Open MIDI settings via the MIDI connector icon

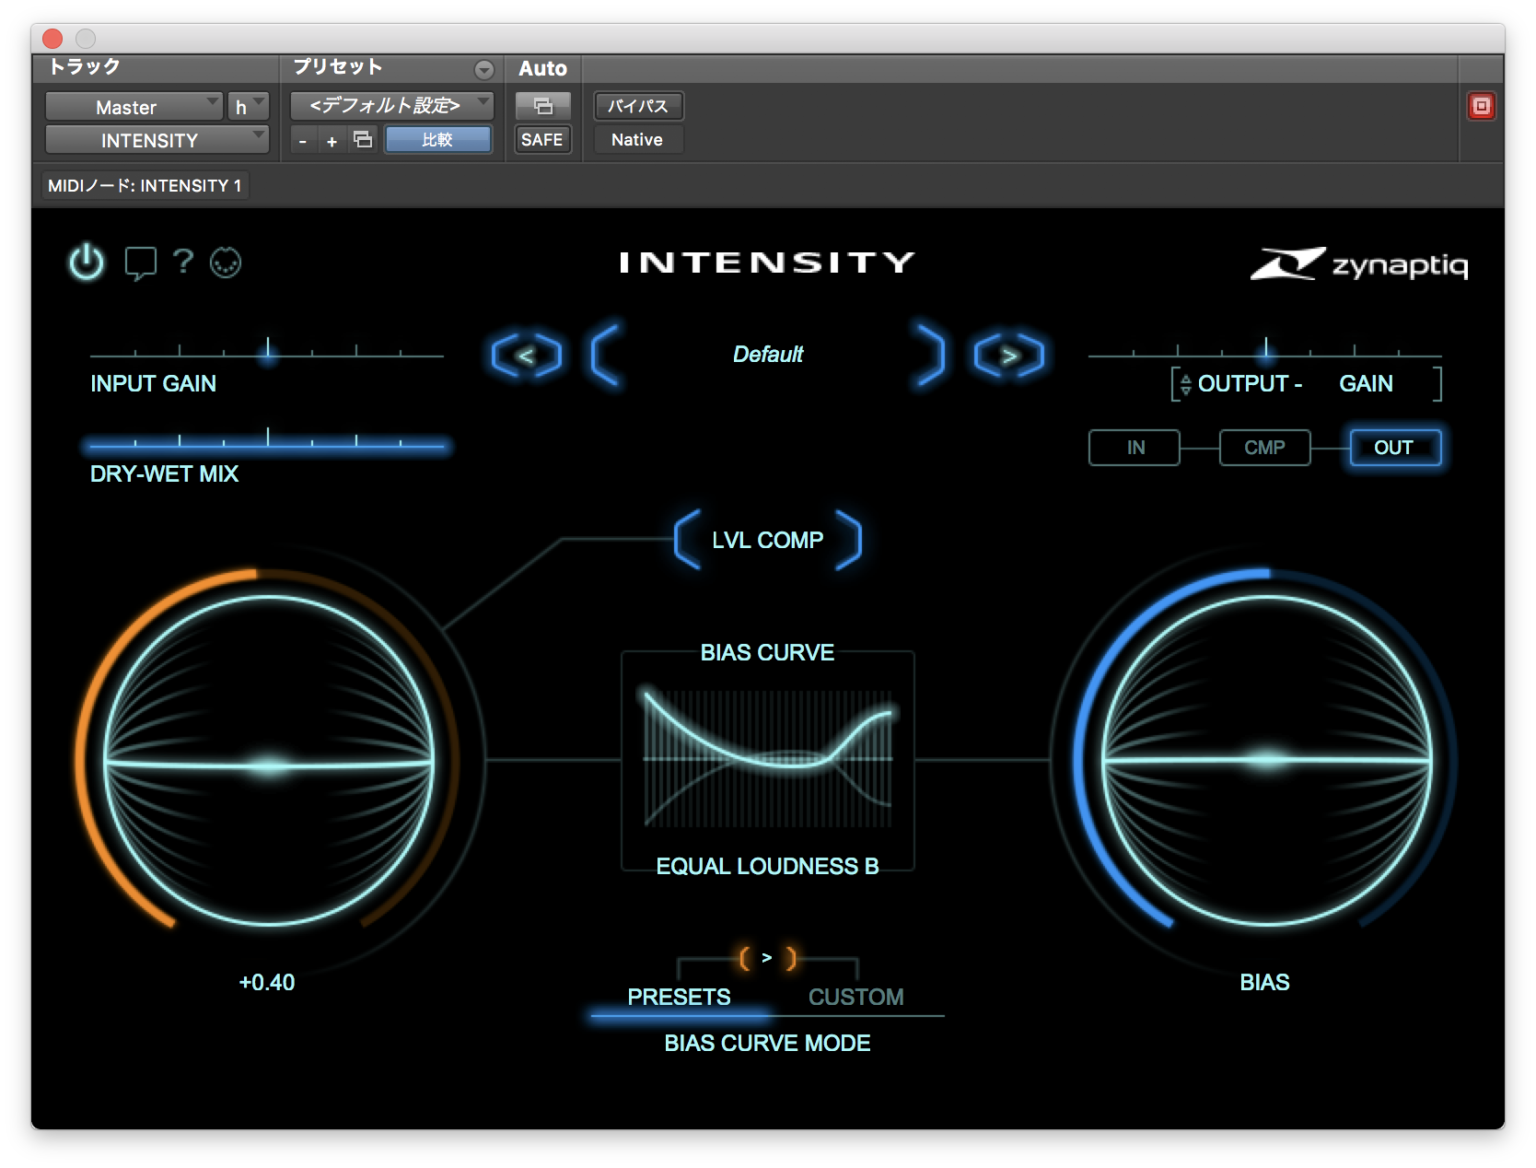(225, 262)
